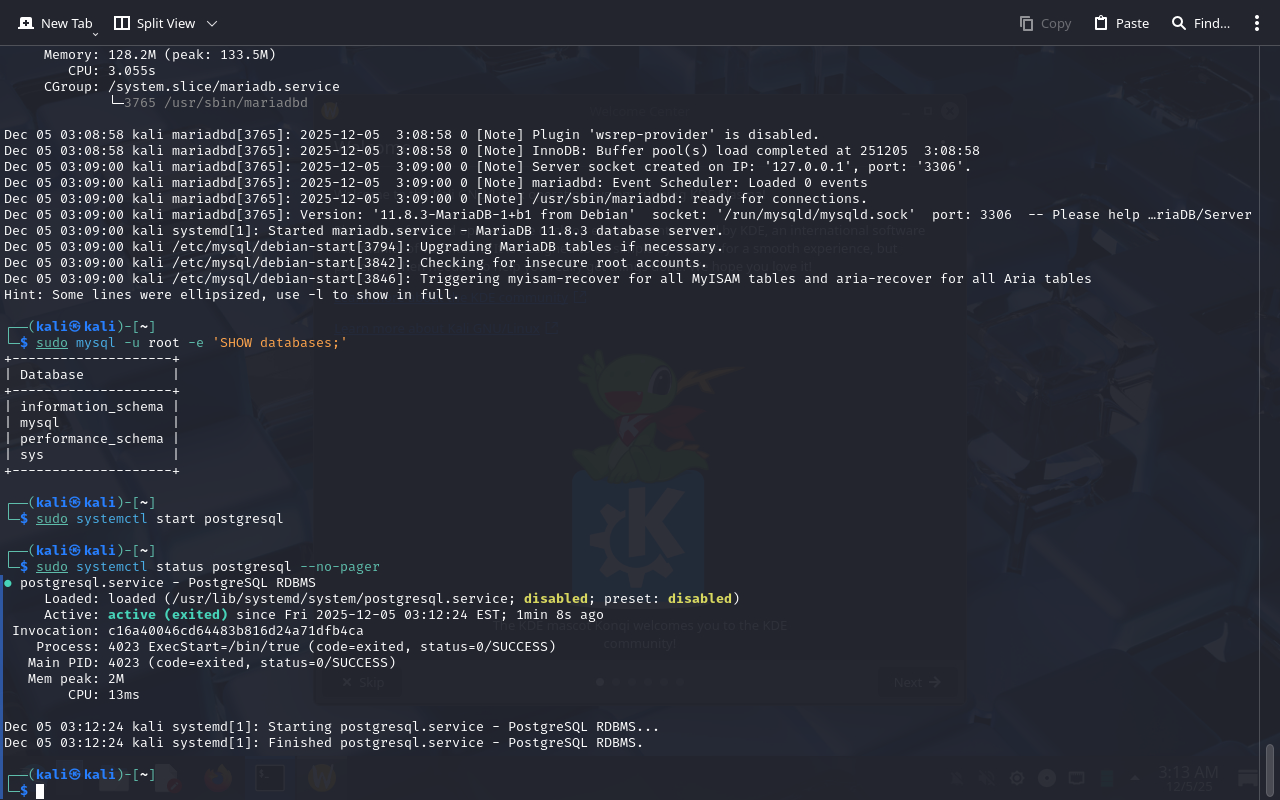Click the green 'active (exited)' status text
This screenshot has width=1280, height=800.
point(168,615)
